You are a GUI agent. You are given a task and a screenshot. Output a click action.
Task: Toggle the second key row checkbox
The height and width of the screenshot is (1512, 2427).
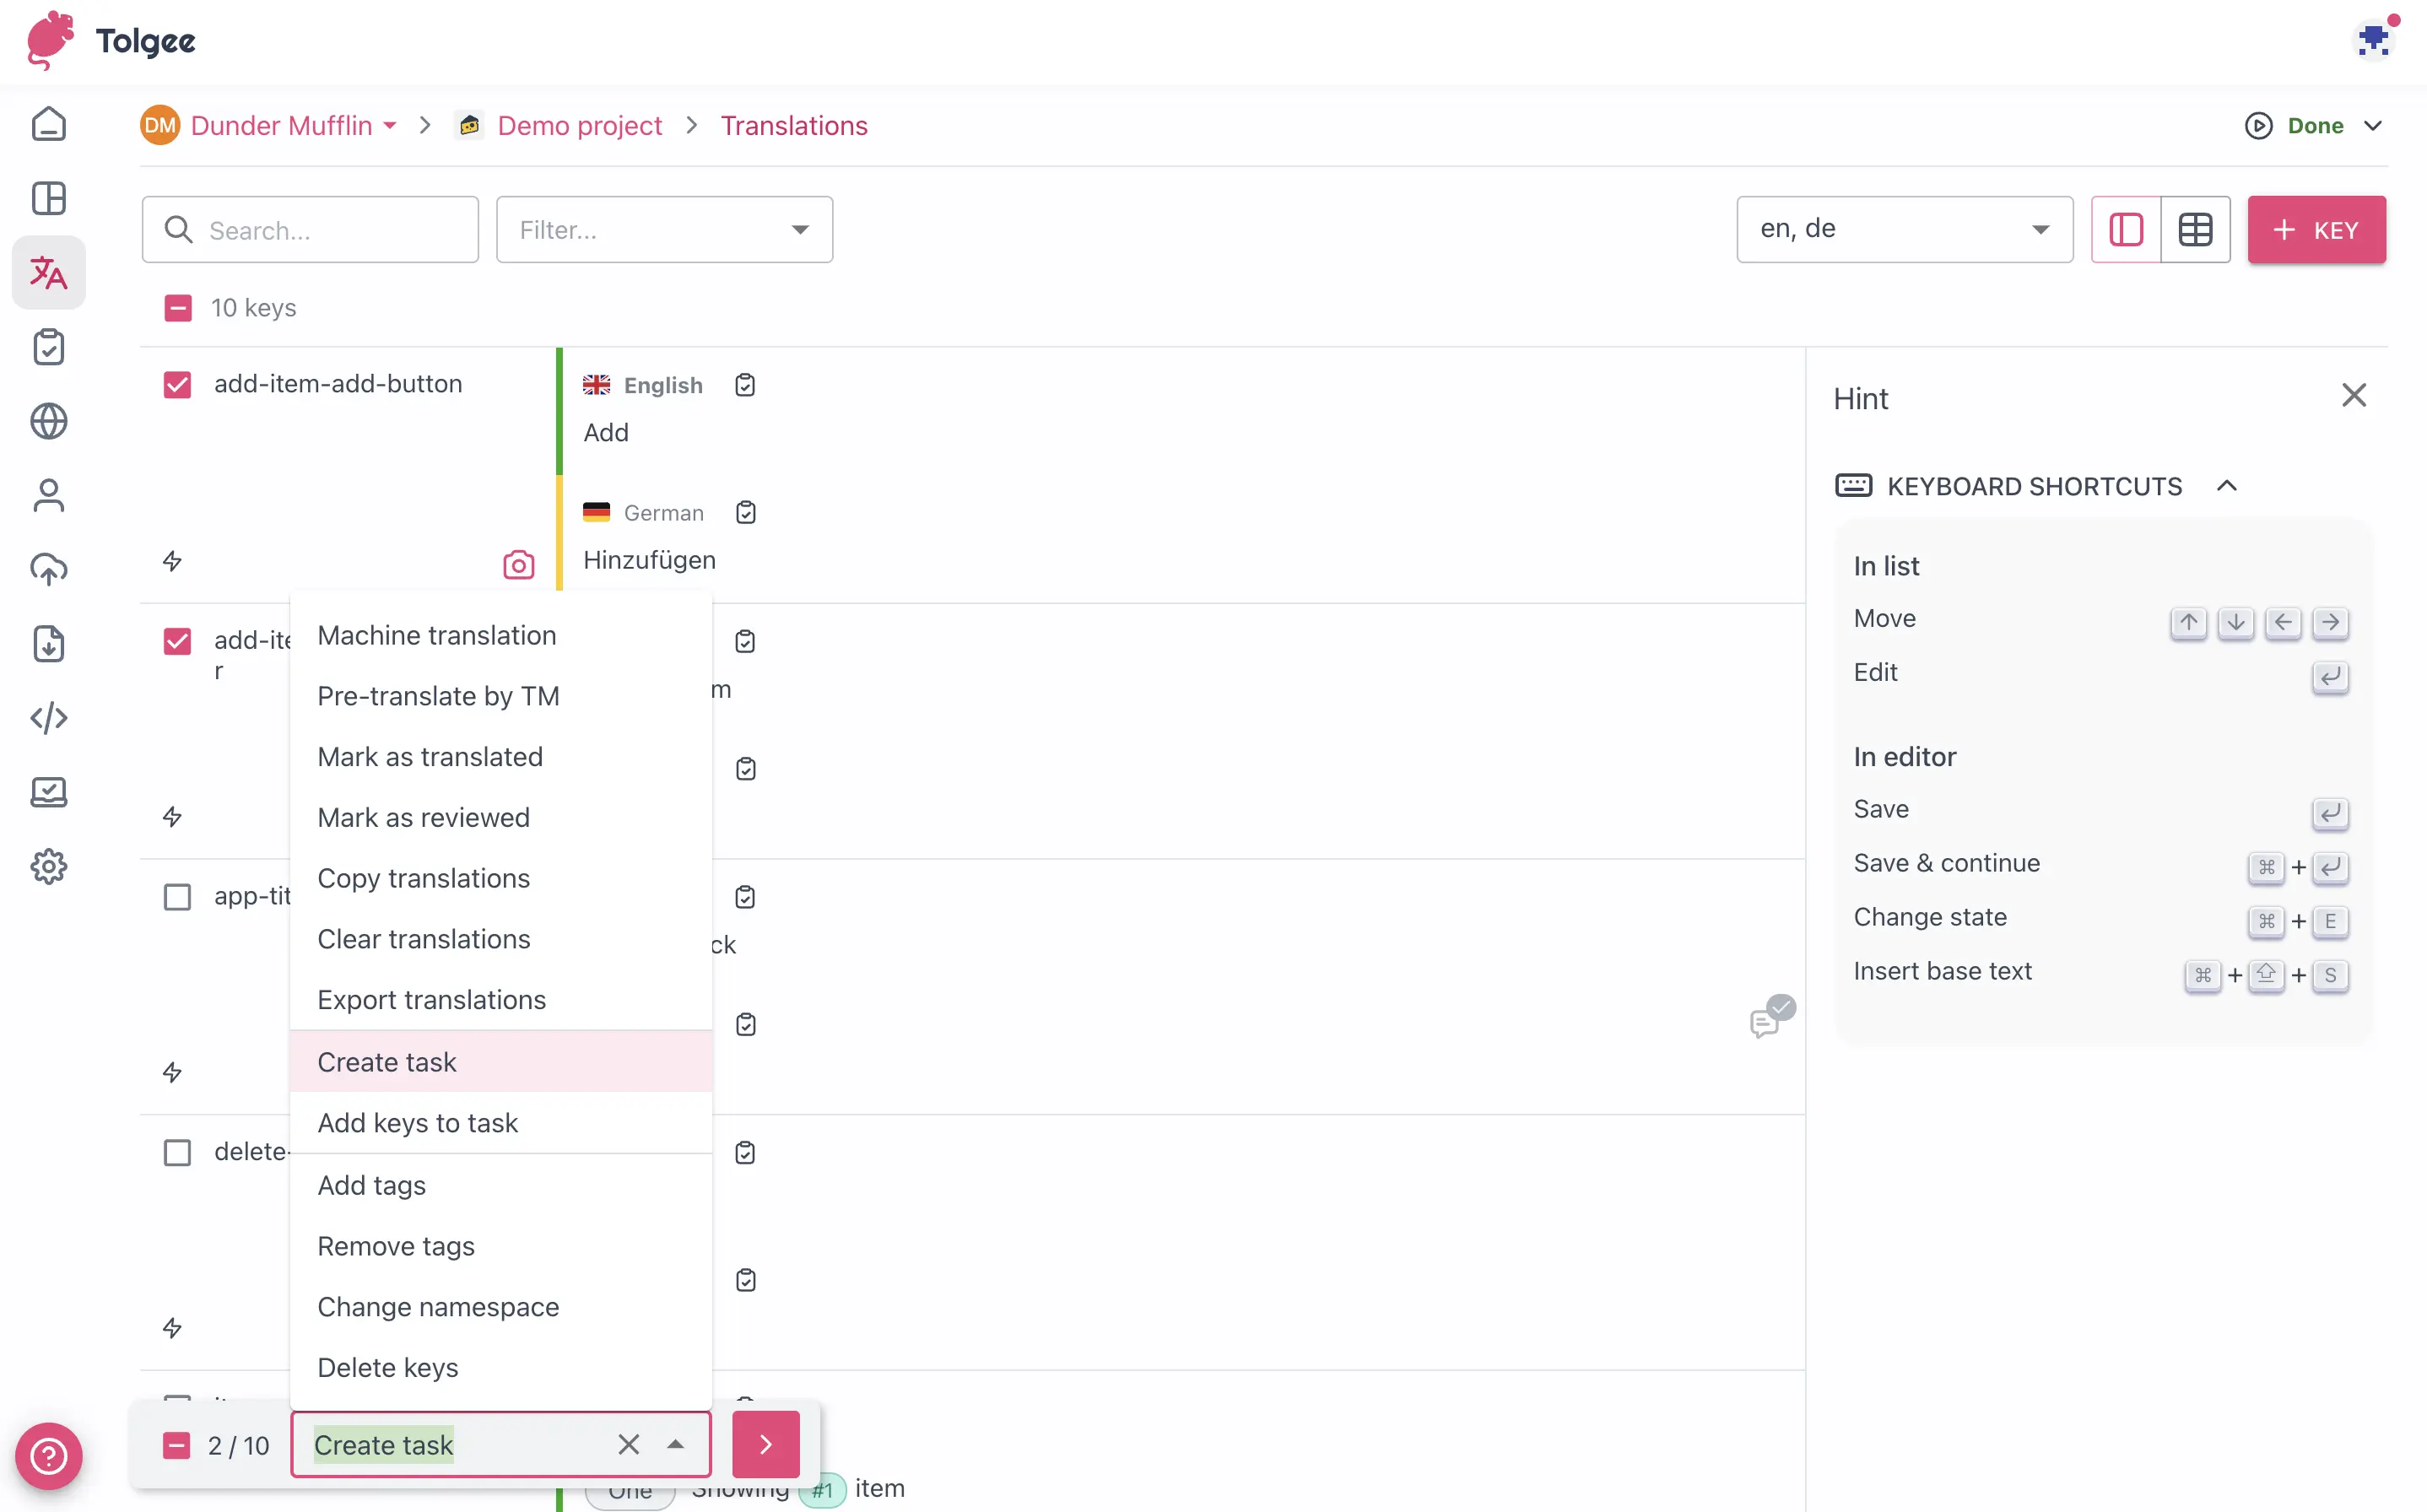pos(176,640)
